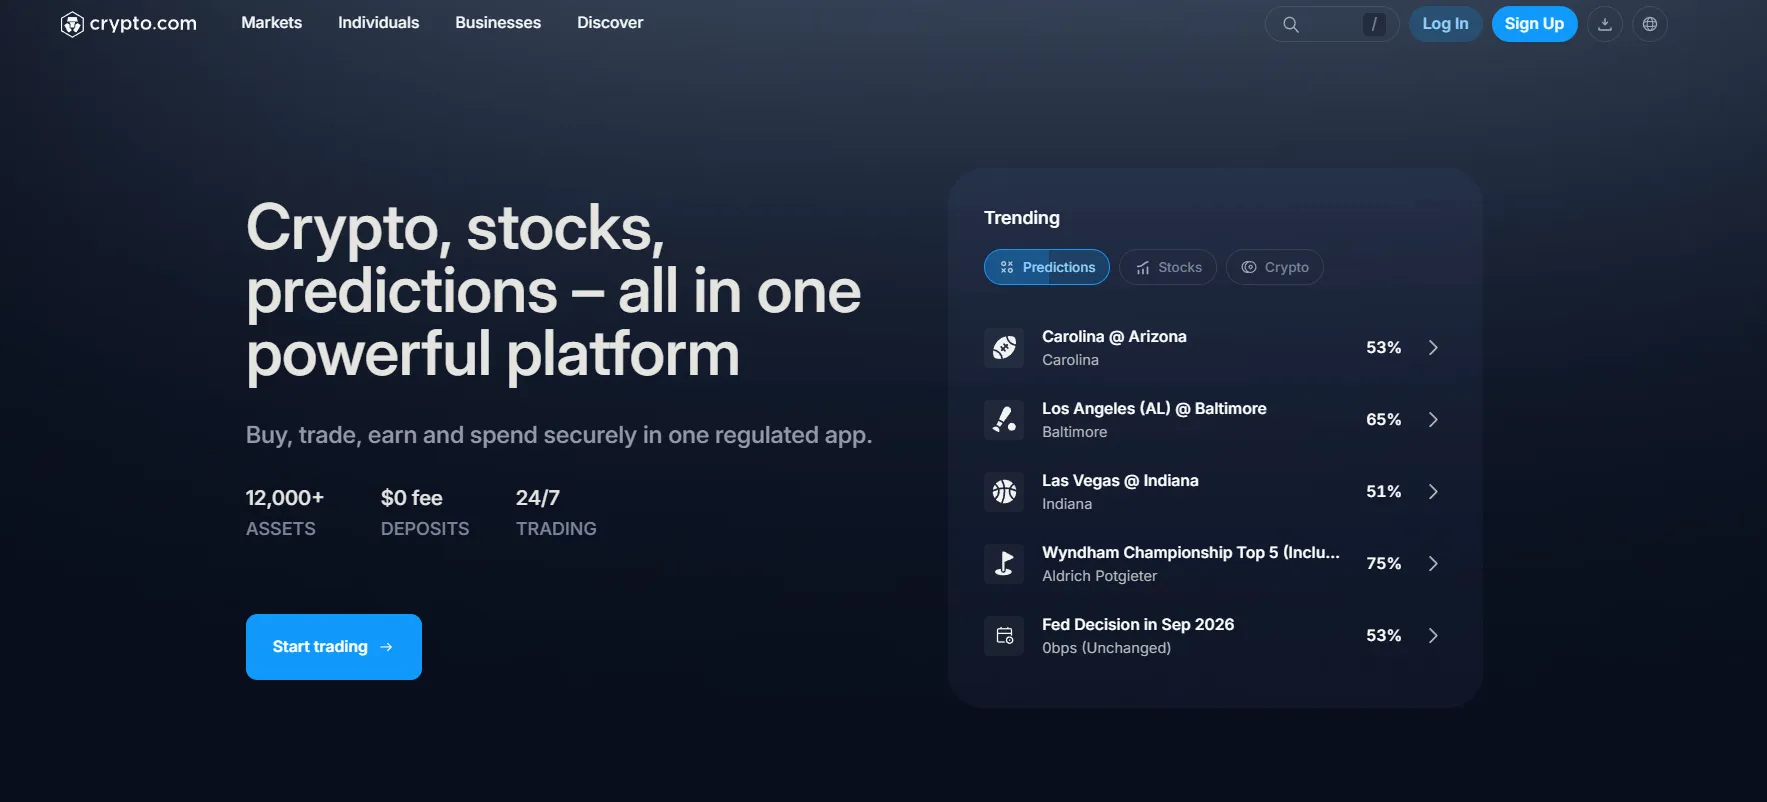Screen dimensions: 1767x802
Task: Open Wyndham Championship Top 5 chevron
Action: point(1433,564)
